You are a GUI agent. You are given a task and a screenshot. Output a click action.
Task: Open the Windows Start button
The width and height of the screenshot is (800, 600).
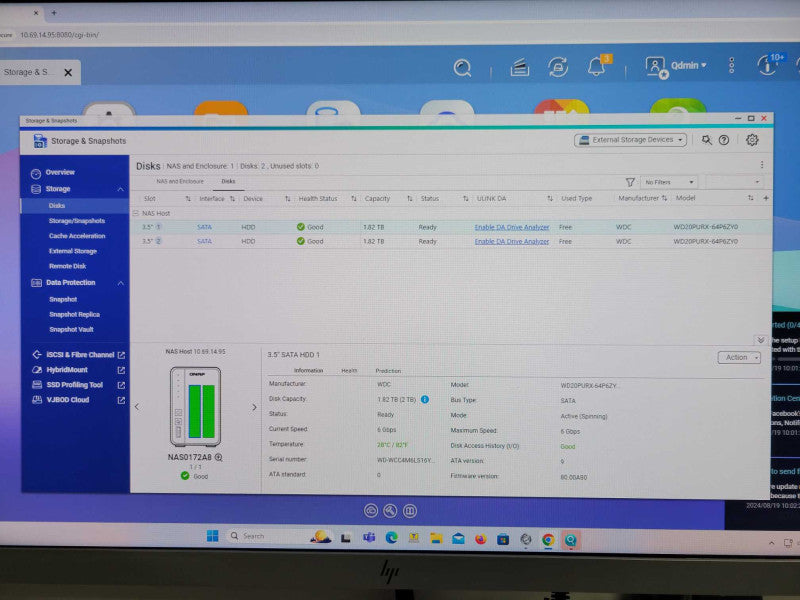tap(213, 536)
